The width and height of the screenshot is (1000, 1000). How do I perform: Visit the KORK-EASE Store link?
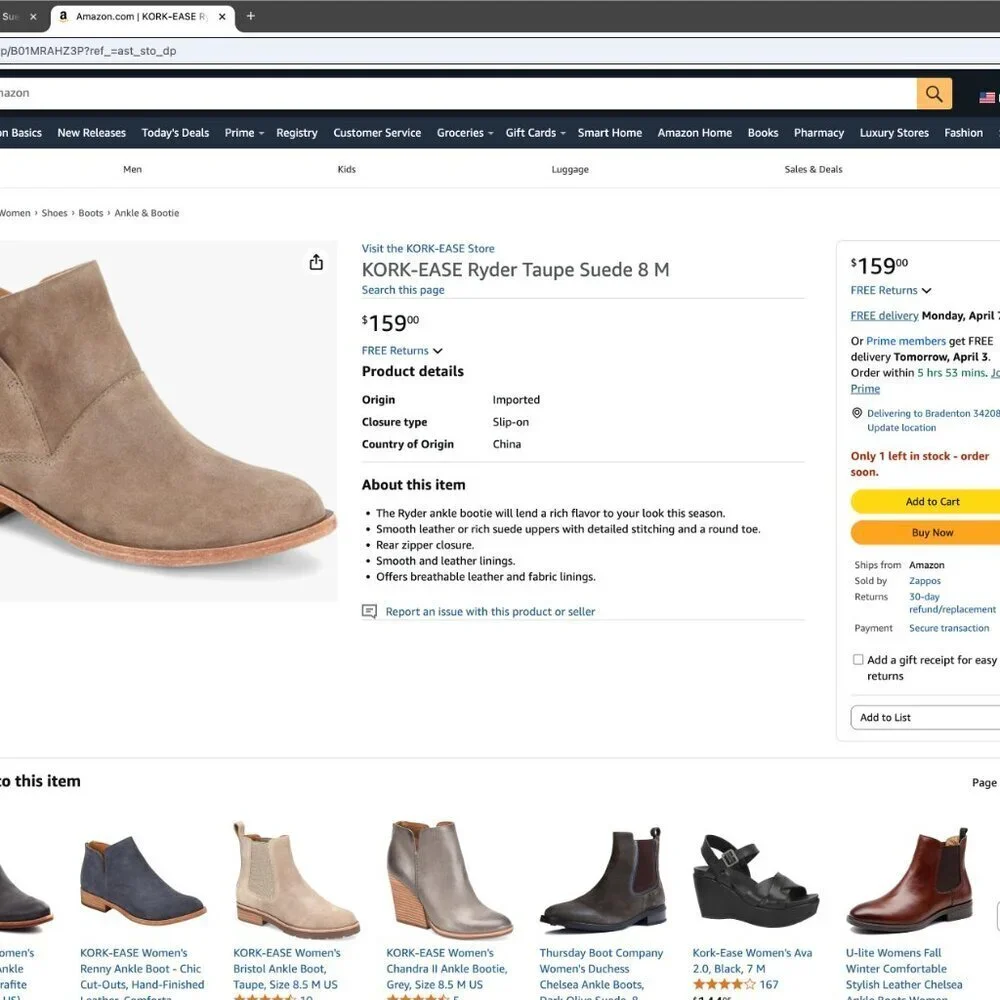tap(428, 249)
